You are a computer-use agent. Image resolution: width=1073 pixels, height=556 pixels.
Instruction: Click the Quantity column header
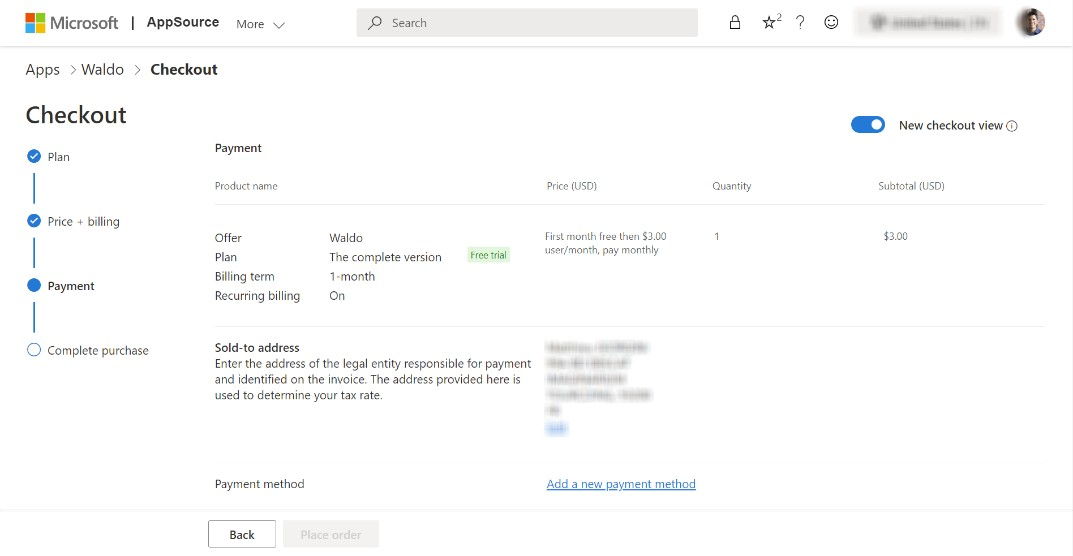[732, 186]
